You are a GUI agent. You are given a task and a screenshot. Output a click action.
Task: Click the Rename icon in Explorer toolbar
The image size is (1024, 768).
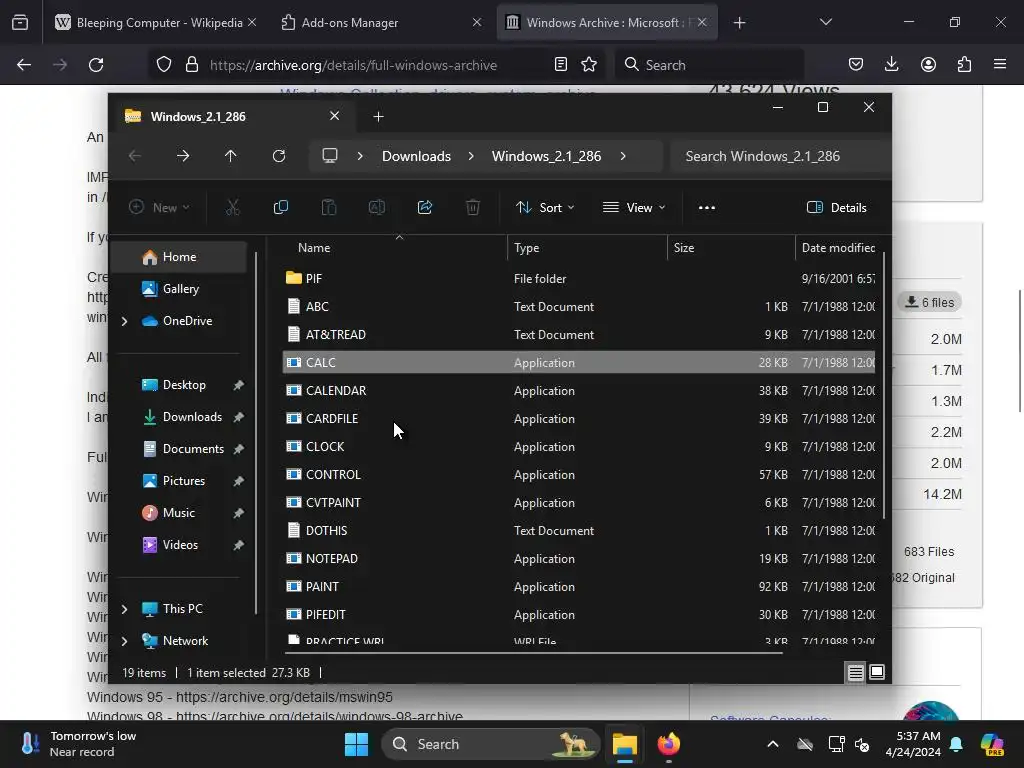[x=377, y=208]
